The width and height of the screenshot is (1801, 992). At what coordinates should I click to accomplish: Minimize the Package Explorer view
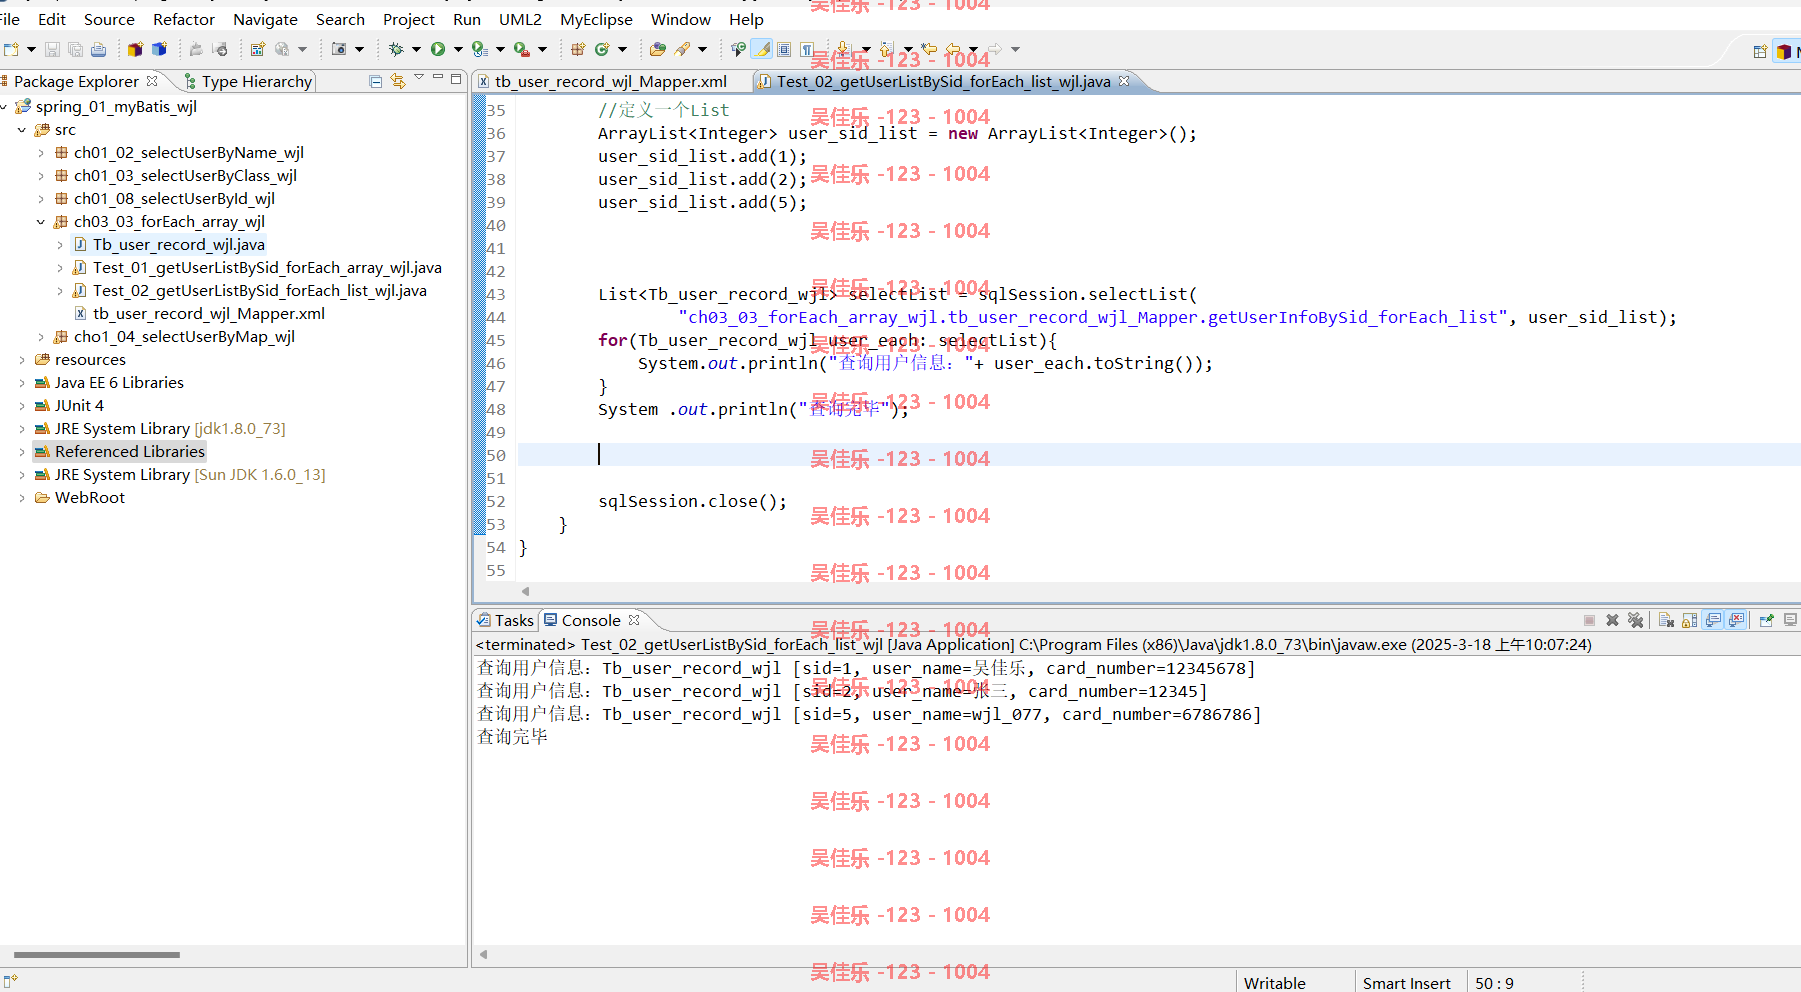tap(437, 78)
